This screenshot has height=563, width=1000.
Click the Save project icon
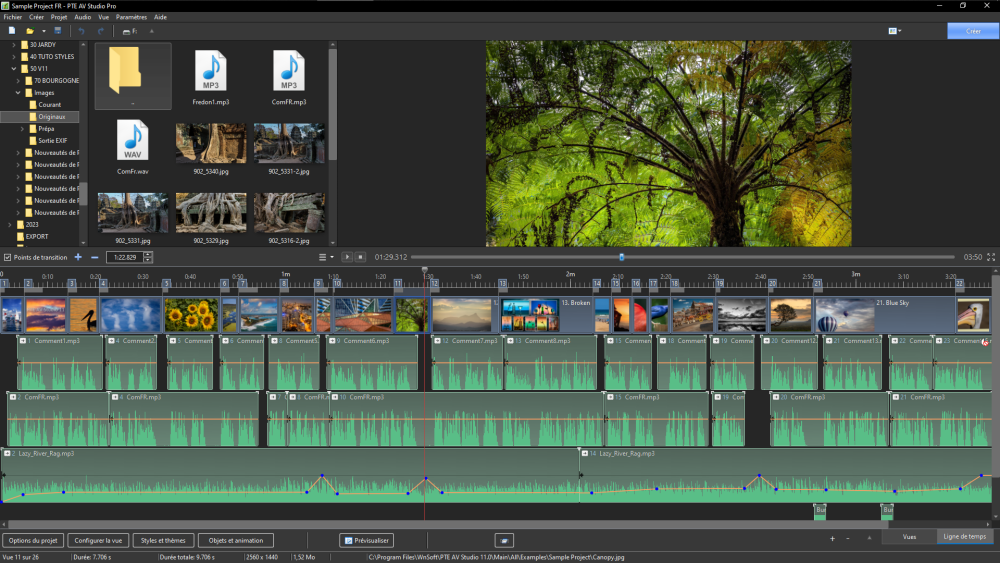click(x=58, y=31)
